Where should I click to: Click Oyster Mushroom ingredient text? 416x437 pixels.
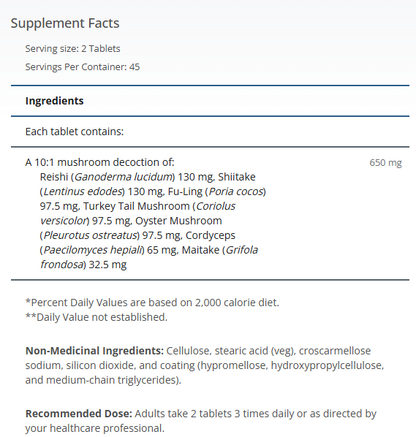[179, 221]
